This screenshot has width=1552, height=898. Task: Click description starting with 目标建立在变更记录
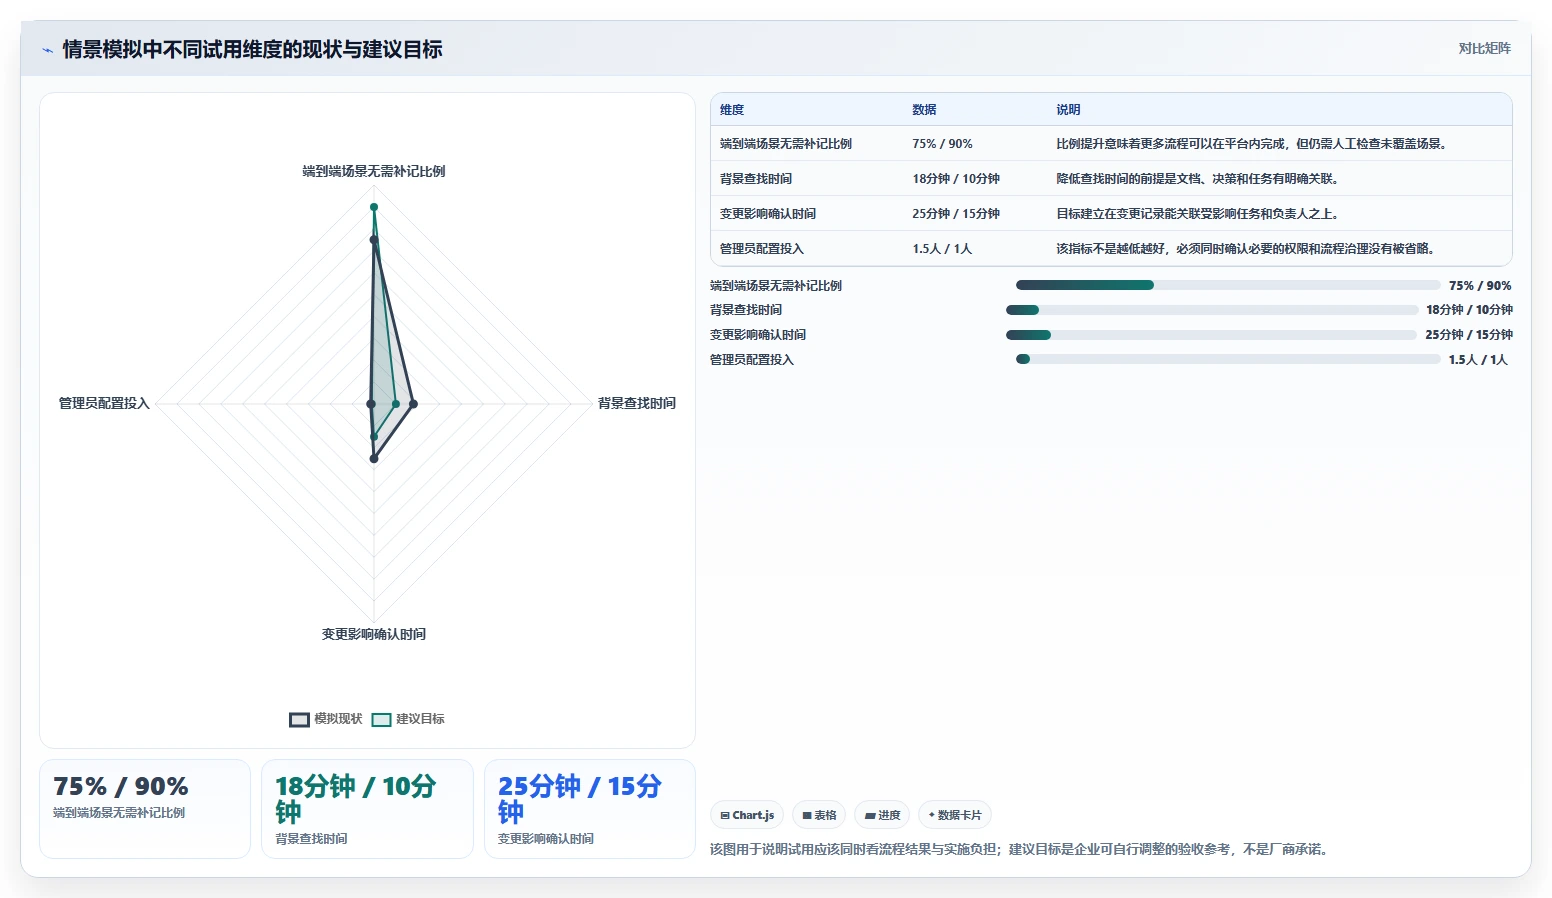click(1199, 214)
